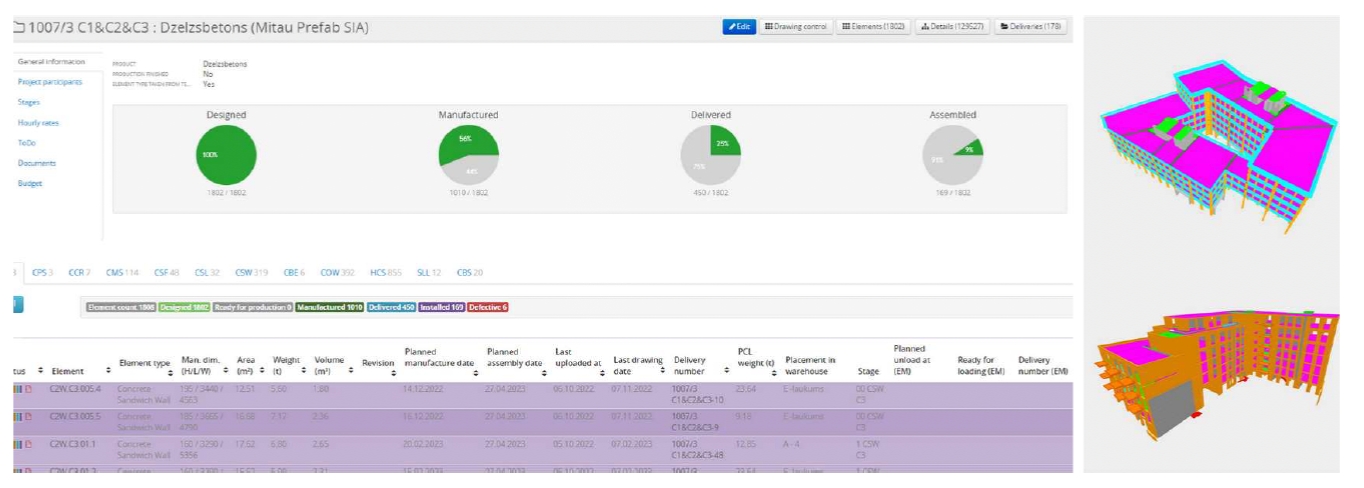This screenshot has width=1364, height=488.
Task: Filter by Ready for production 0 badge
Action: [x=252, y=307]
